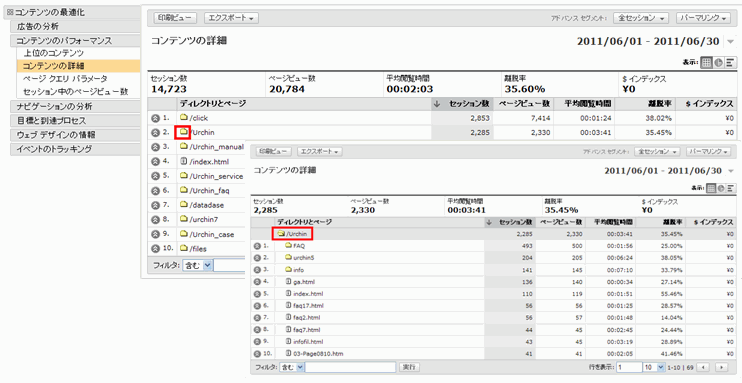Click the row icon beside /Urchin_manual

tap(155, 147)
